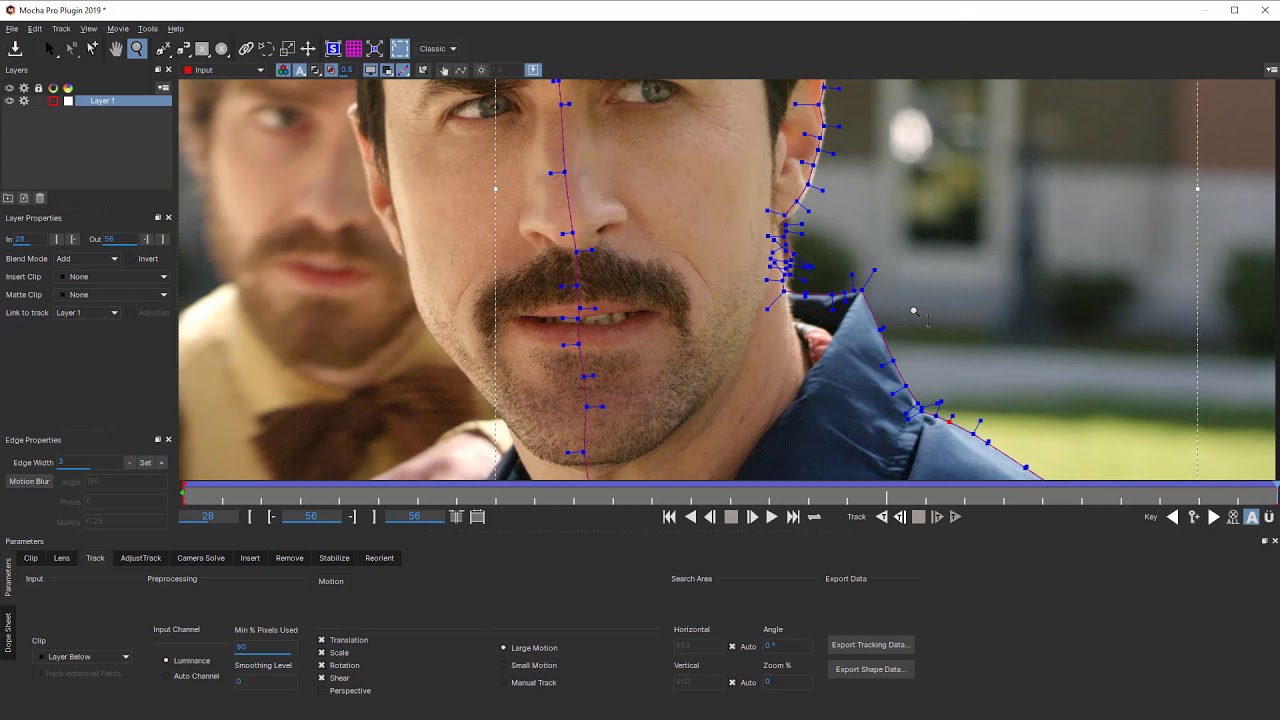
Task: Select the Create X-Spline Layer tool
Action: tap(163, 48)
